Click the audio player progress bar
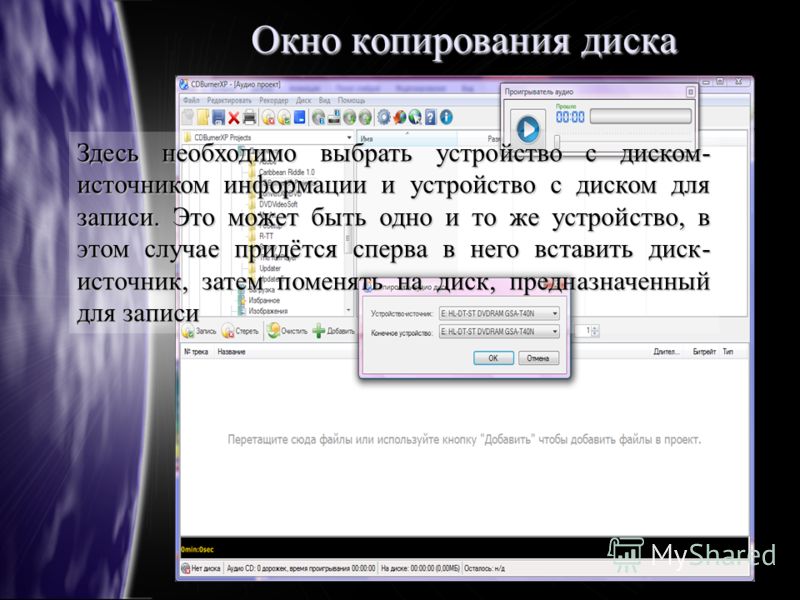This screenshot has height=600, width=800. pyautogui.click(x=640, y=116)
